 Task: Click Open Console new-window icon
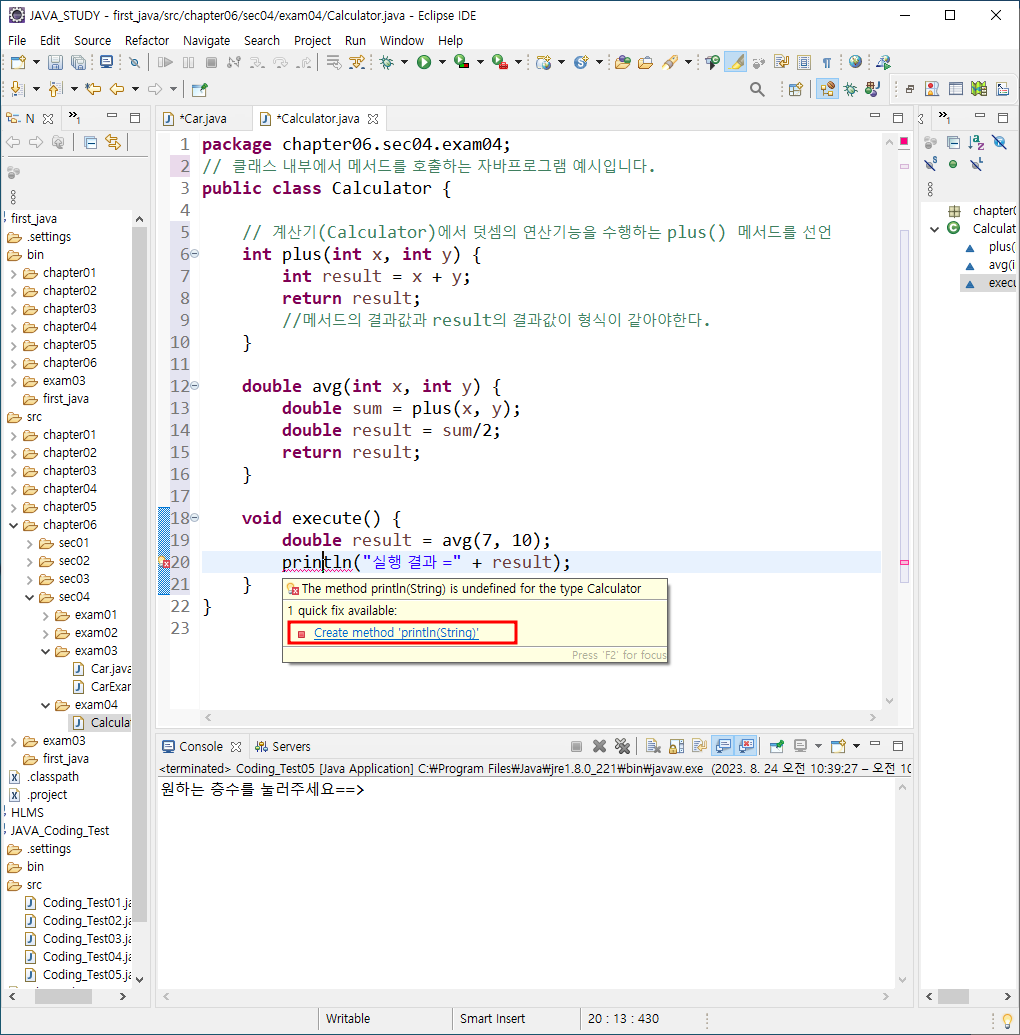838,746
